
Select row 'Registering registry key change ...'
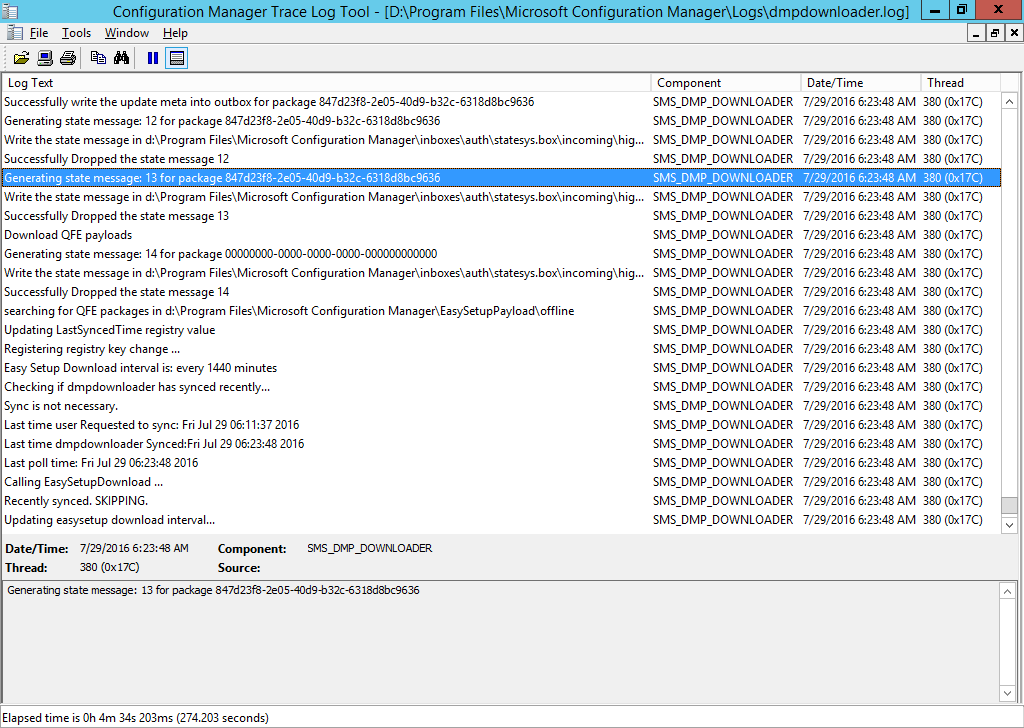pos(501,349)
